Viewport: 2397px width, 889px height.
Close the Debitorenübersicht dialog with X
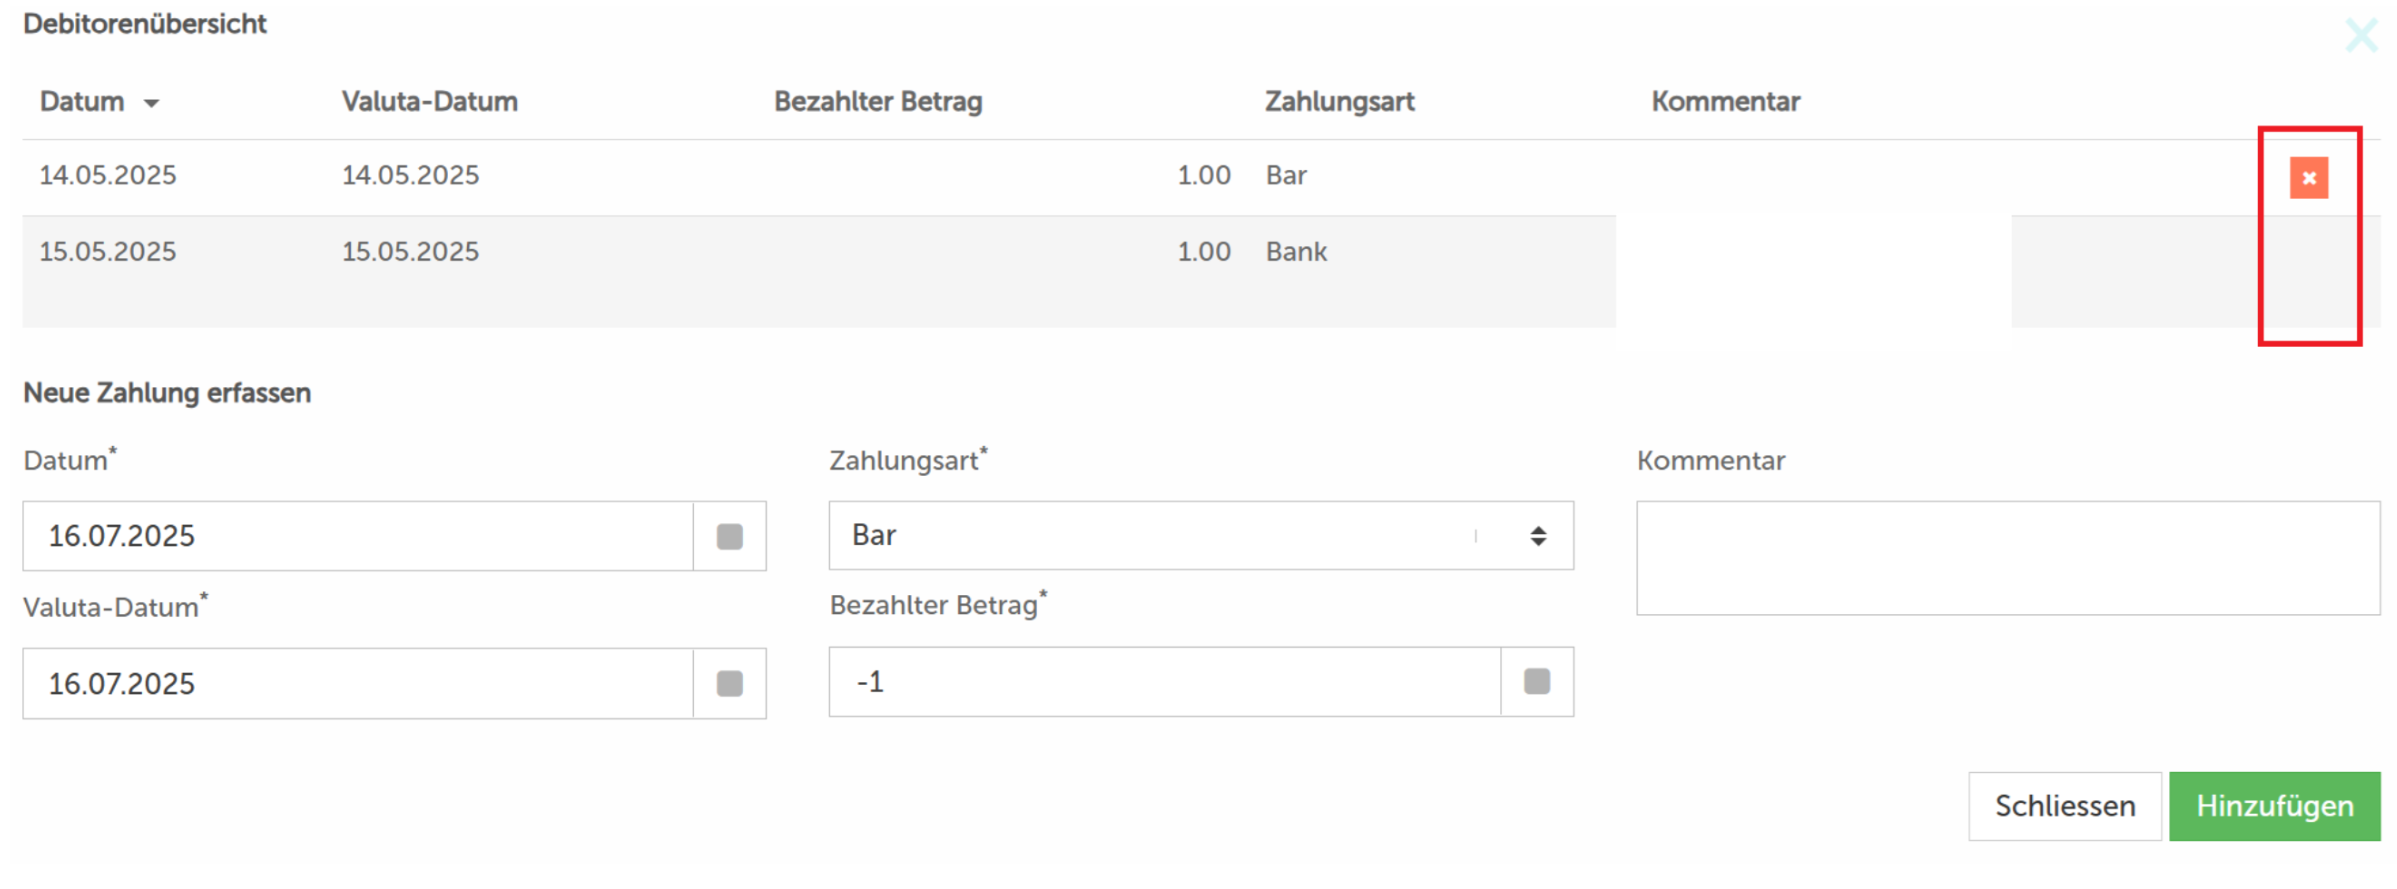pos(2361,36)
